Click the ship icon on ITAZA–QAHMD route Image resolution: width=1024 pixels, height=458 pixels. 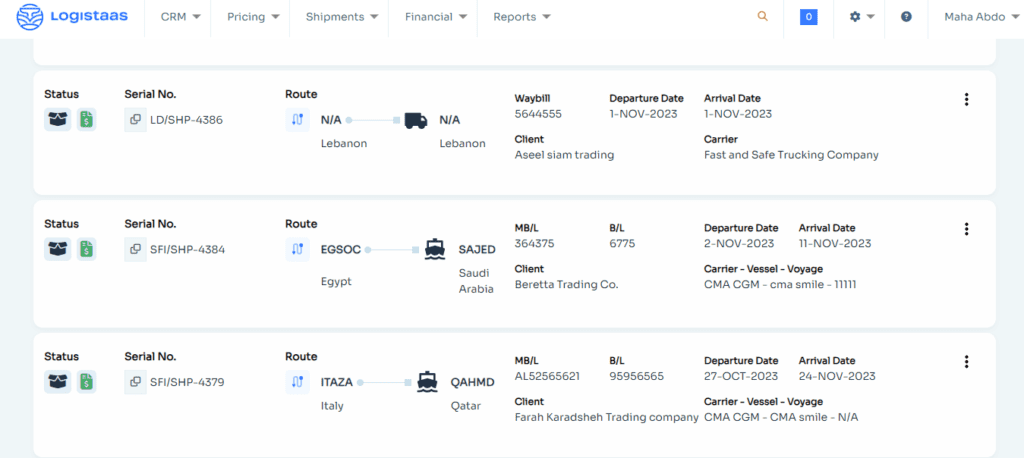point(427,382)
